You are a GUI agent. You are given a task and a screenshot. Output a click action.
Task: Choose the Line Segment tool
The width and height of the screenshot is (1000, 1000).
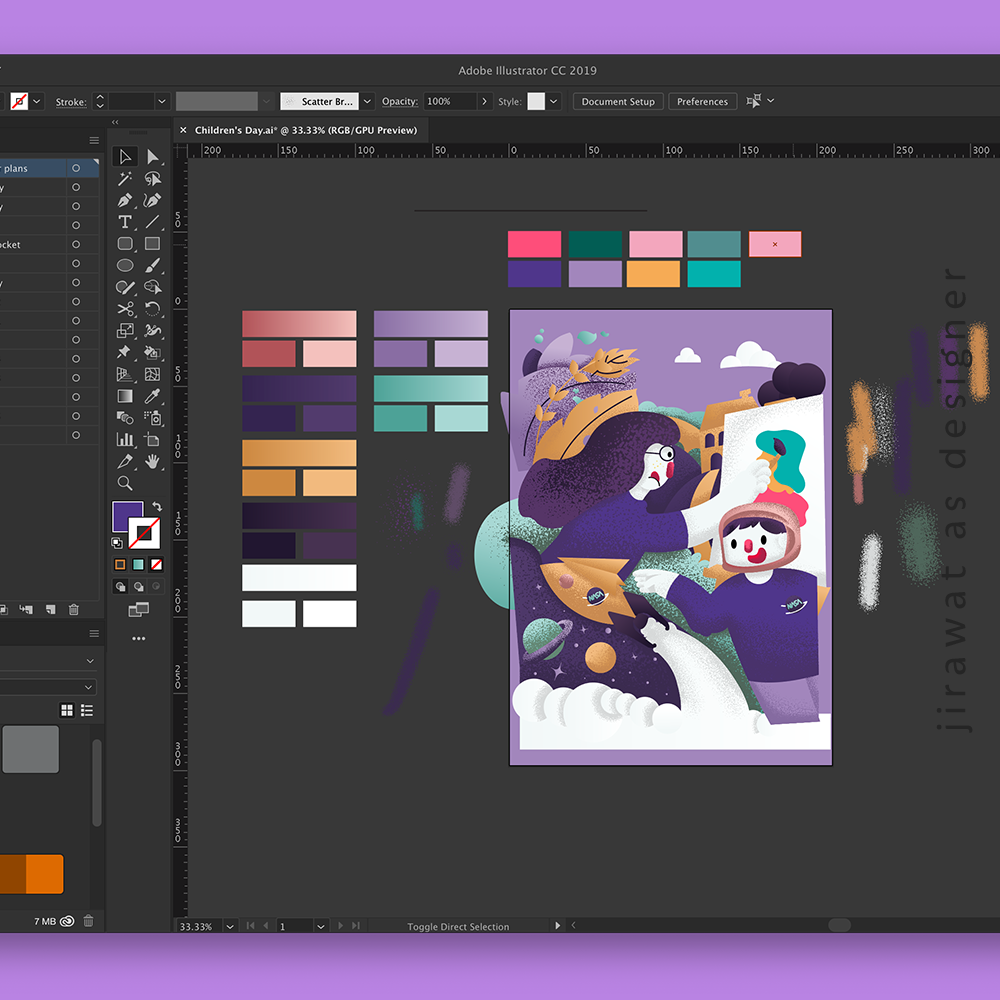click(x=152, y=222)
